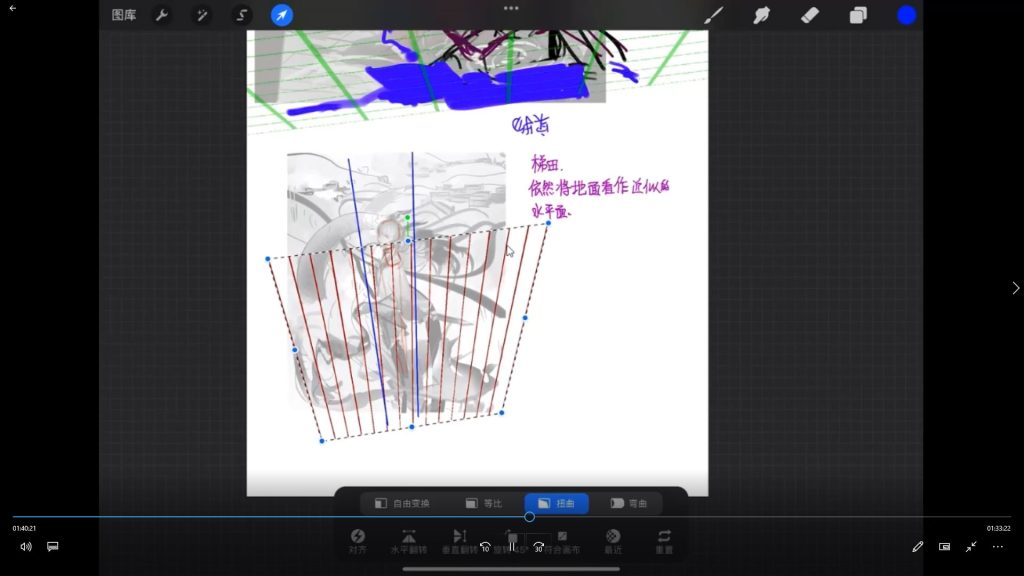Click the active Transform arrow tool

pyautogui.click(x=282, y=15)
